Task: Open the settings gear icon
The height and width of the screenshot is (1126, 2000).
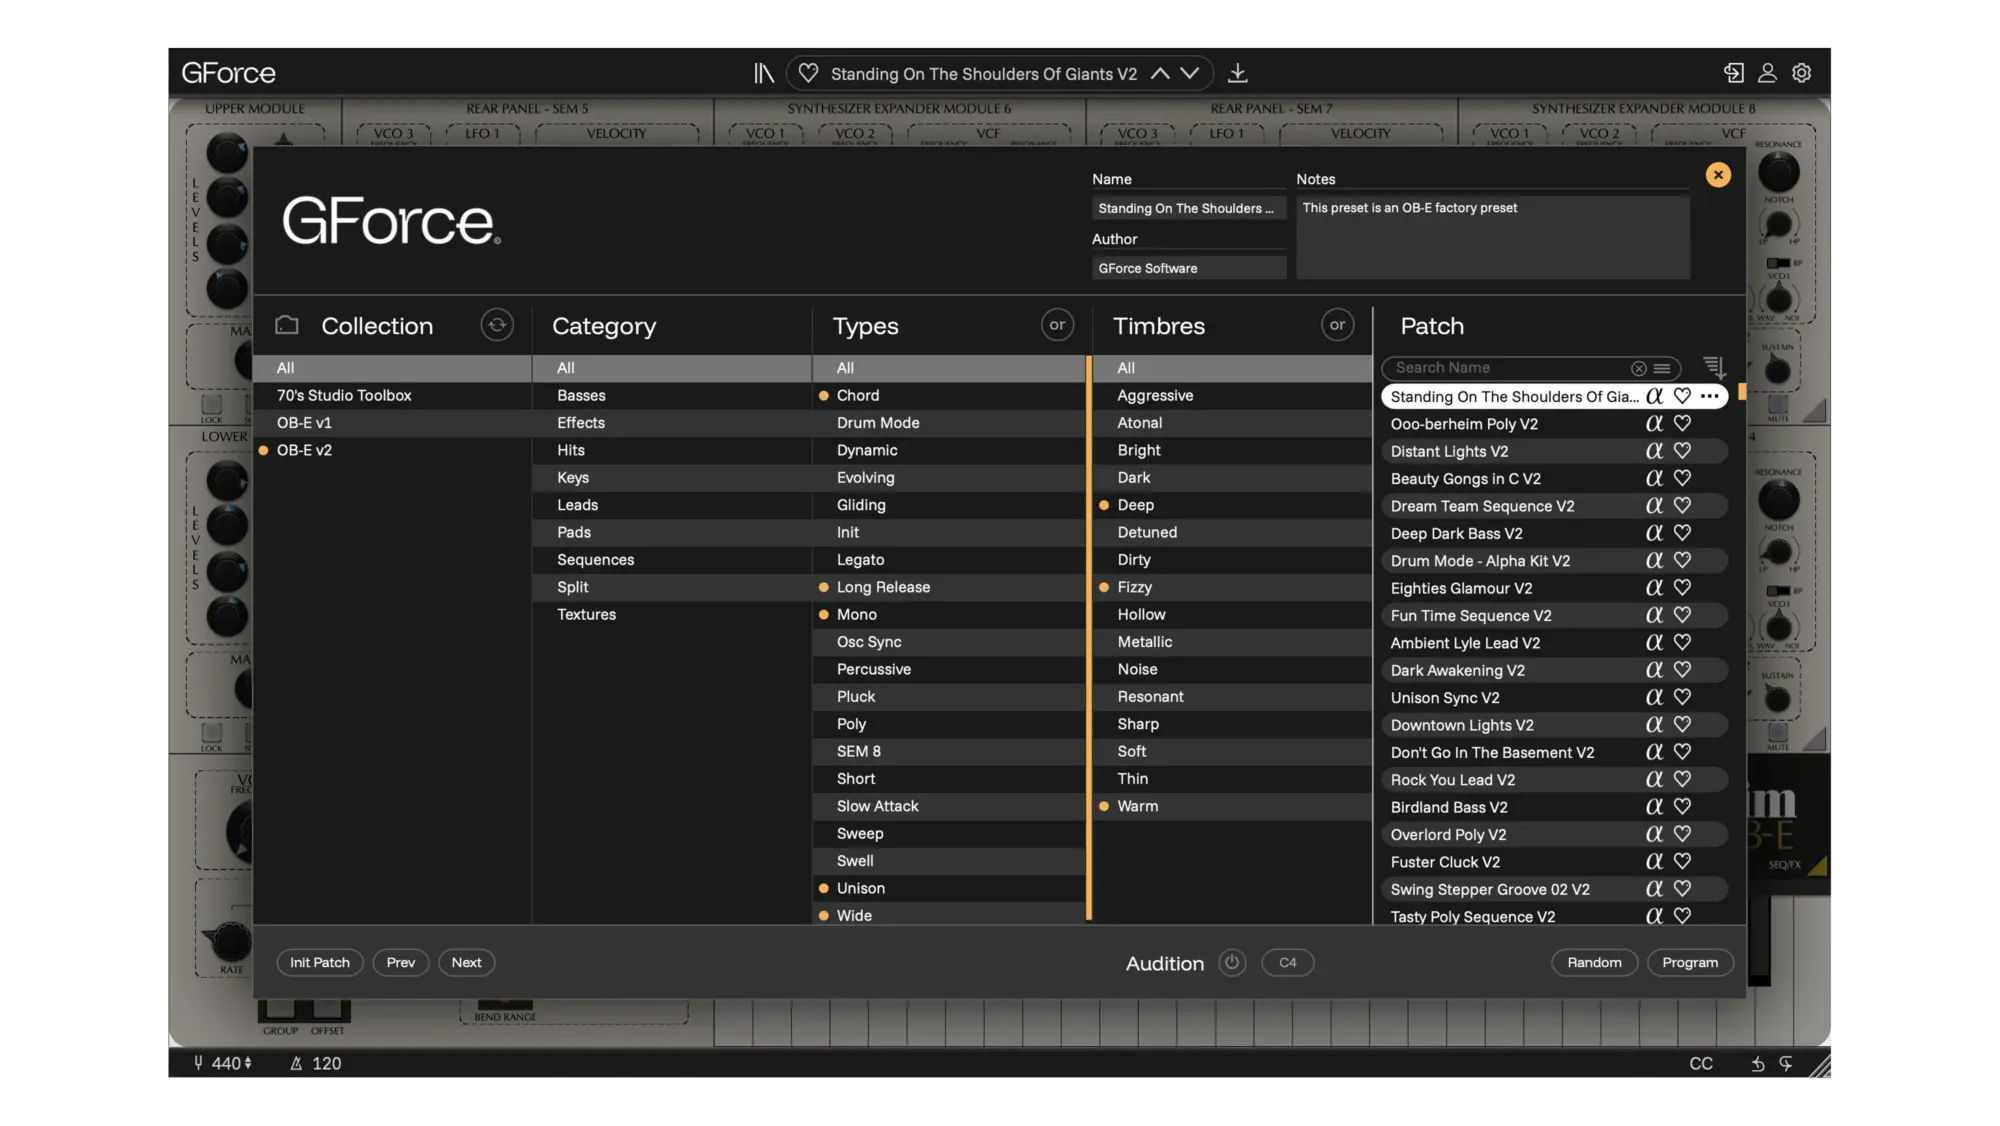Action: coord(1802,73)
